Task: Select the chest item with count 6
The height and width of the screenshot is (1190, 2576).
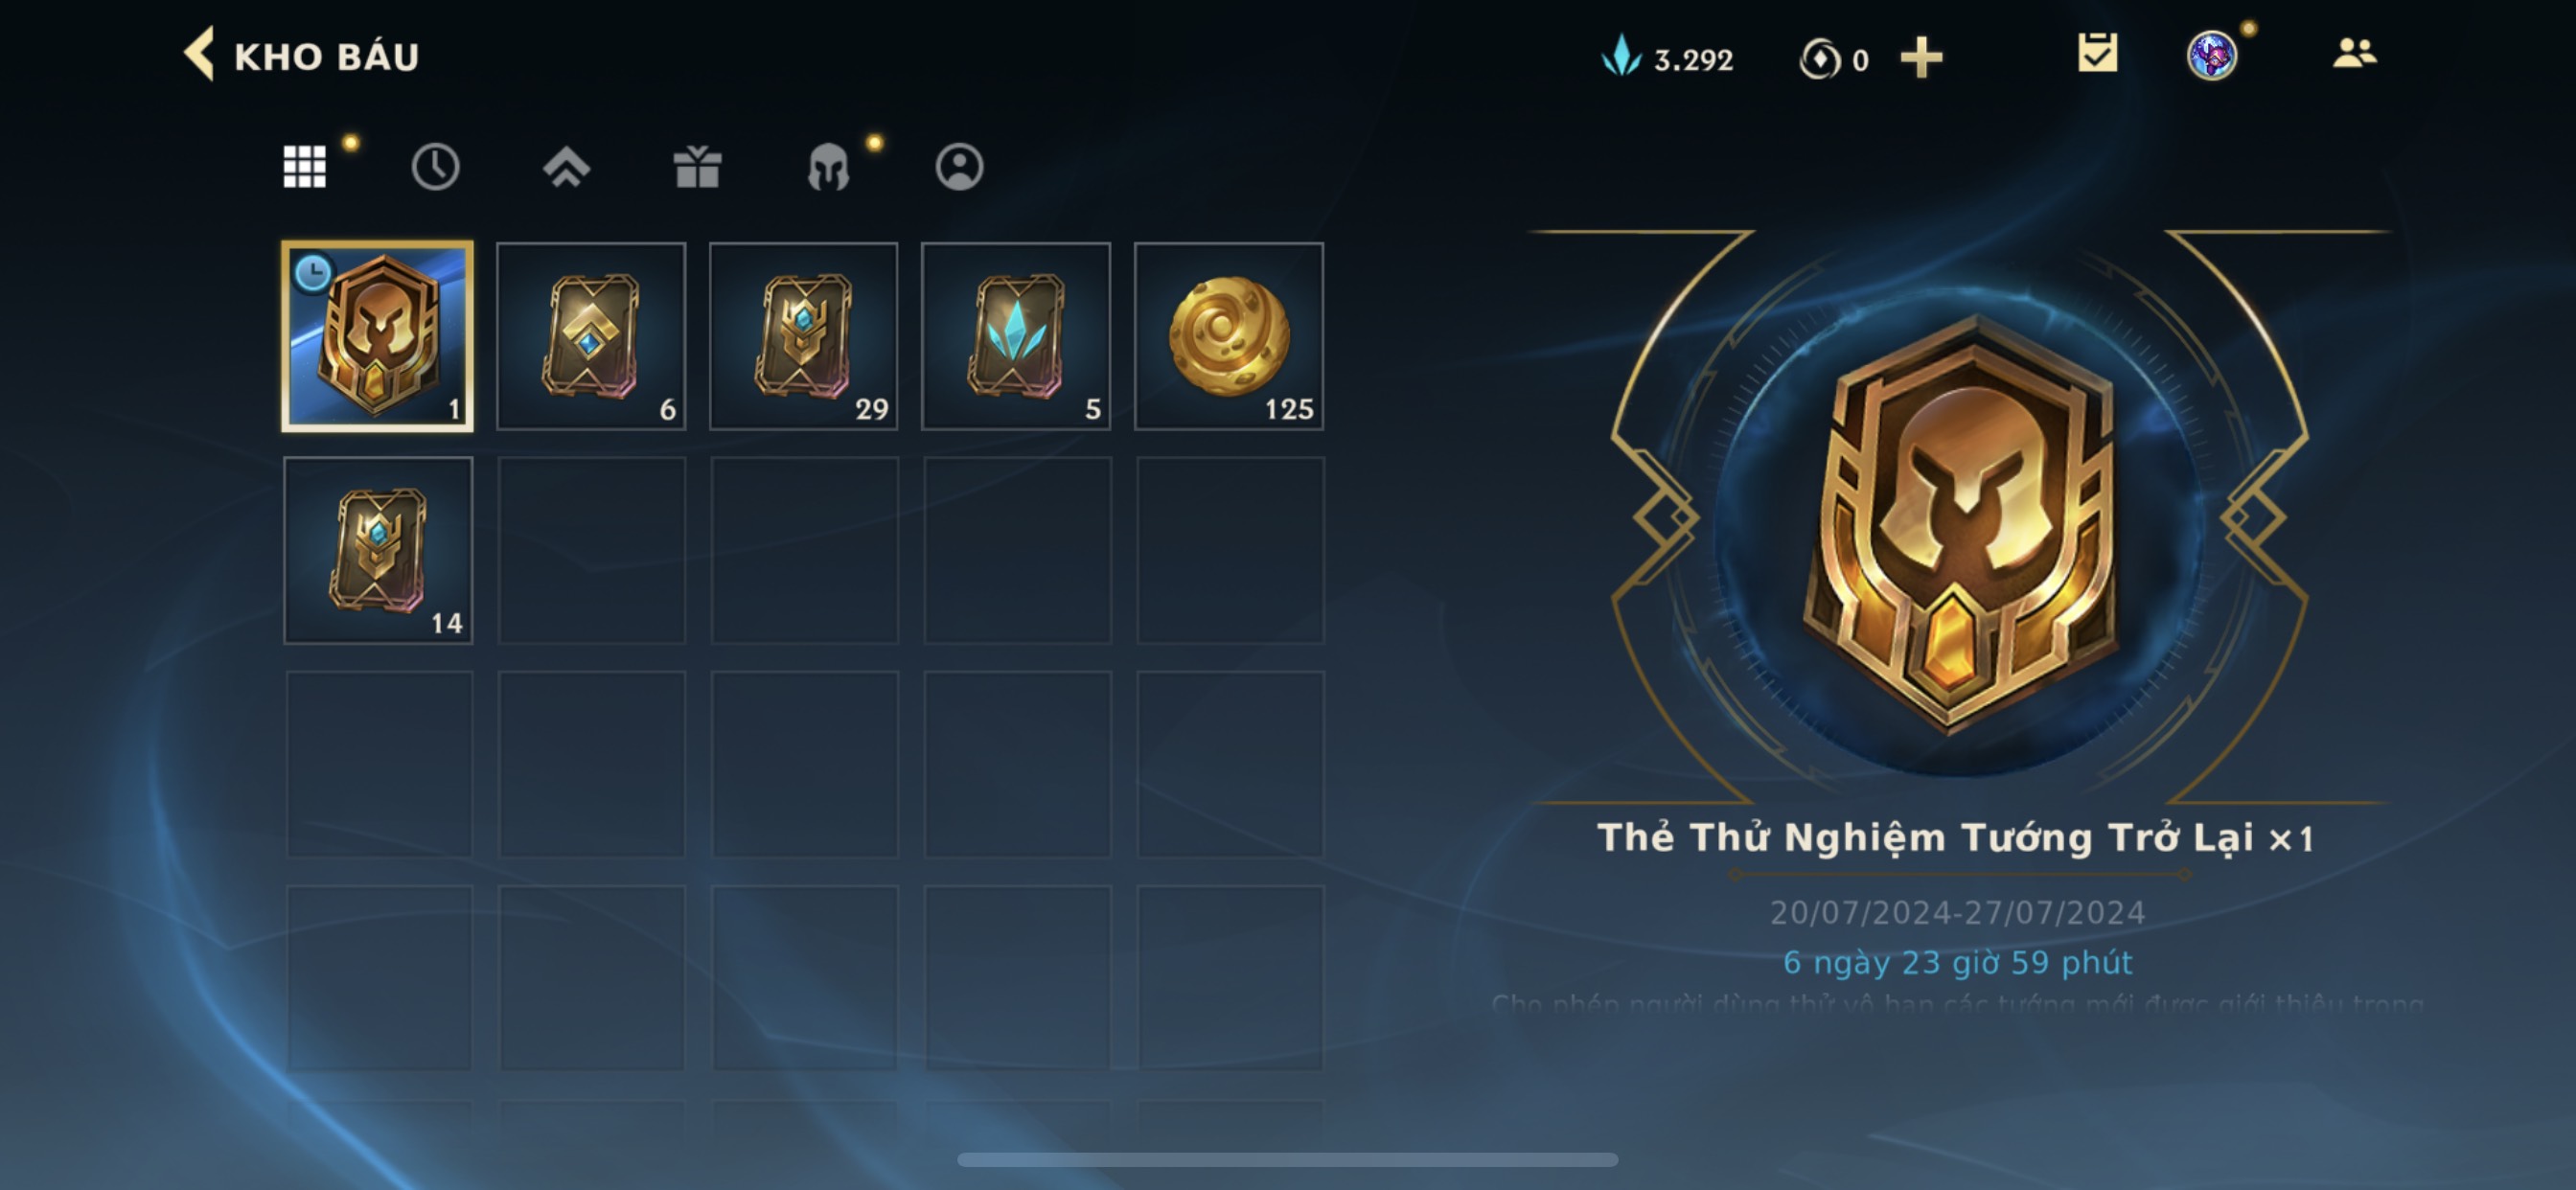Action: point(591,336)
